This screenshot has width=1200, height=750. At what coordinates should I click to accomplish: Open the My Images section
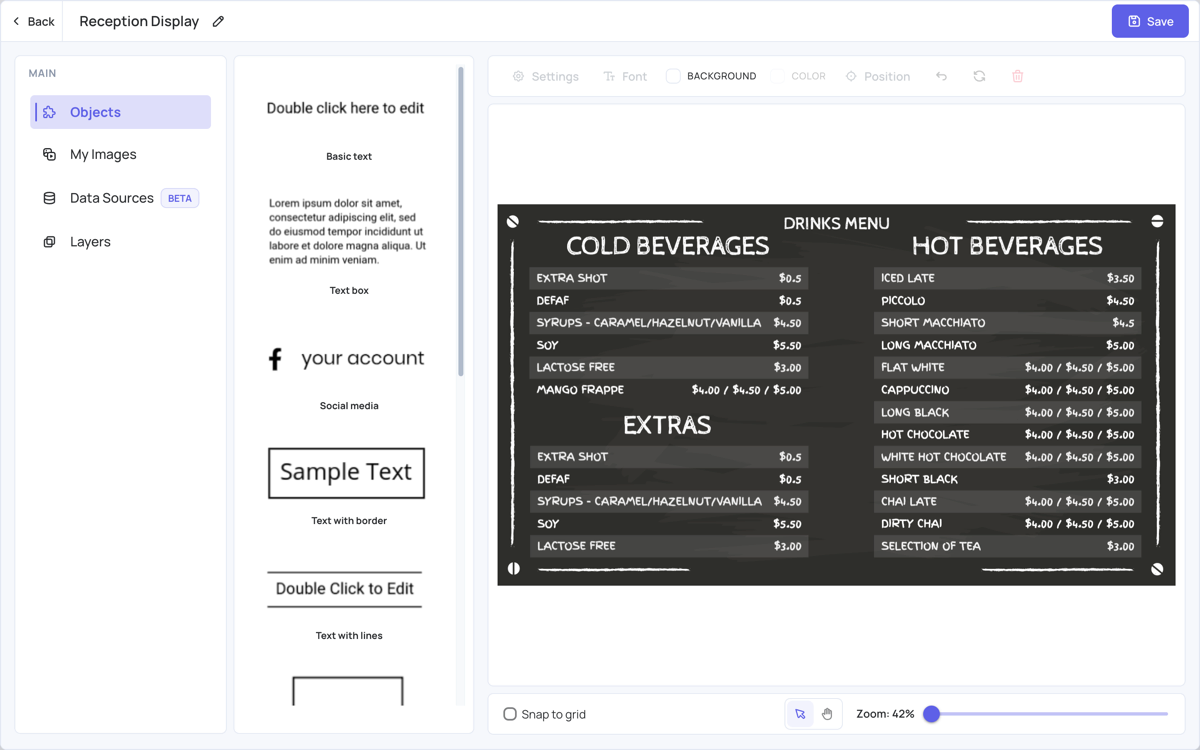(x=121, y=154)
